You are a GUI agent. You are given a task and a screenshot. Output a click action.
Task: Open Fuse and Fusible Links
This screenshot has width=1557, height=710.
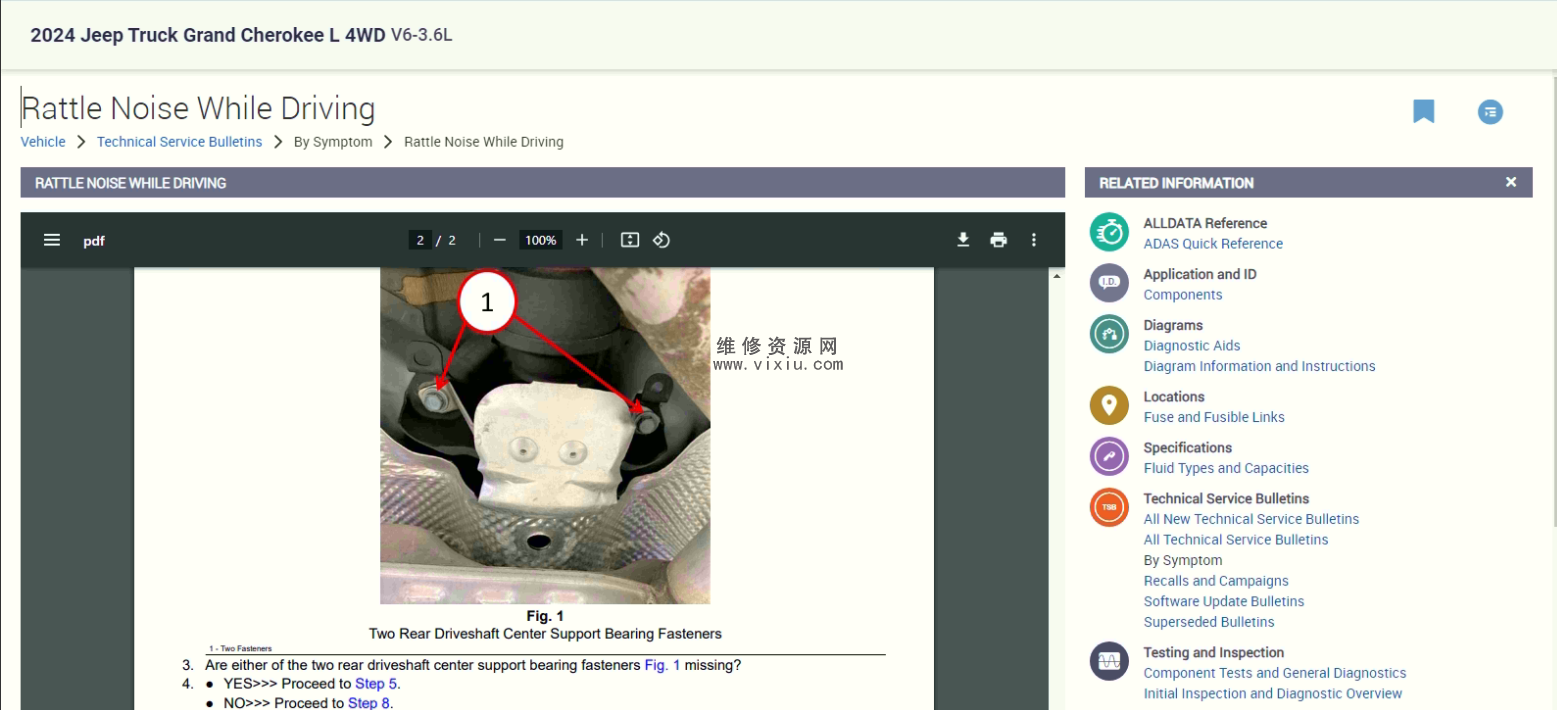pyautogui.click(x=1214, y=417)
